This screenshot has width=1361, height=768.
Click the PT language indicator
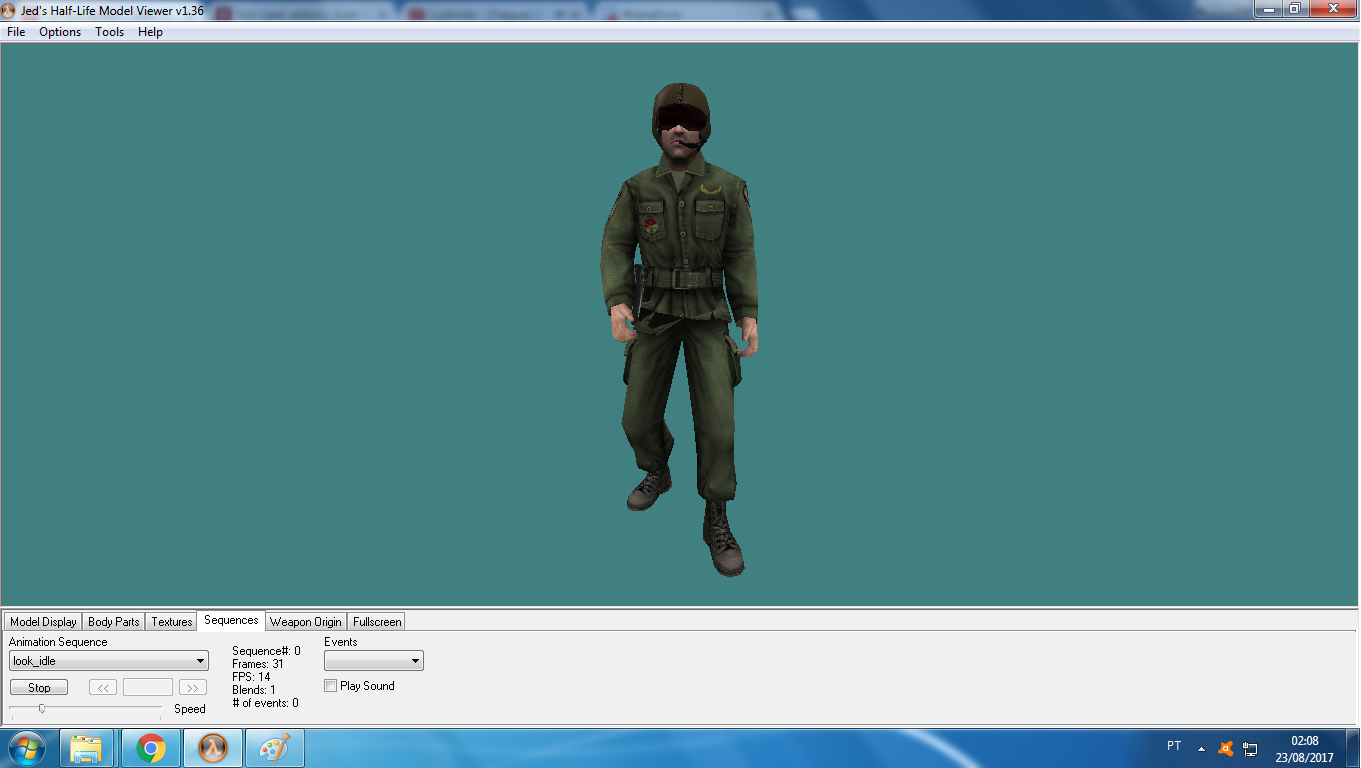(x=1174, y=746)
